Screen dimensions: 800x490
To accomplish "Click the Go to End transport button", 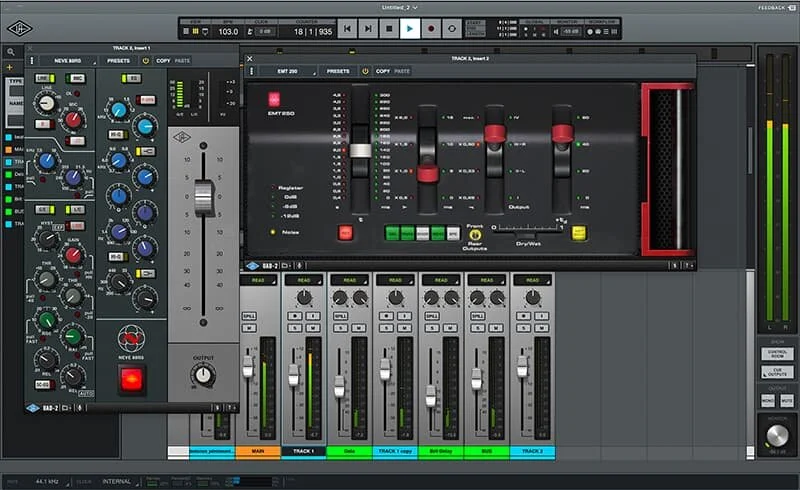I will point(368,29).
